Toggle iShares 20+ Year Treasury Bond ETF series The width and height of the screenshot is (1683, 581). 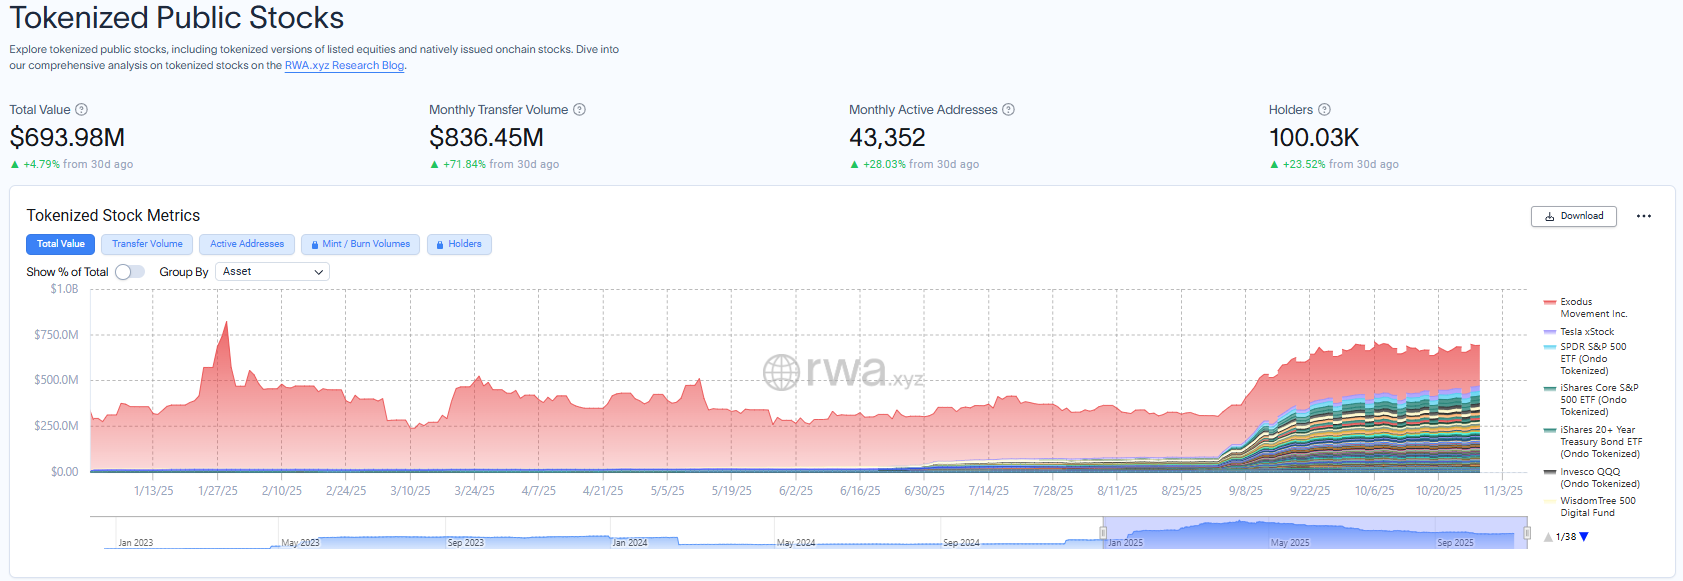[1593, 442]
